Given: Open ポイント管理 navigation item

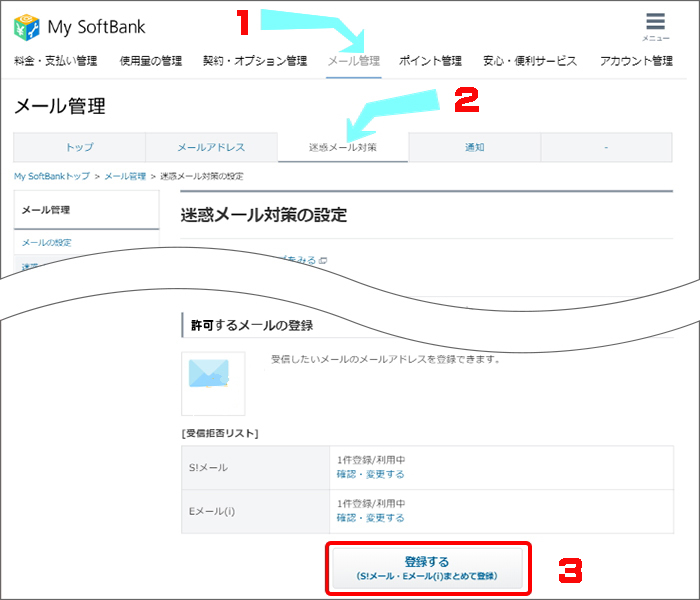Looking at the screenshot, I should (x=430, y=61).
